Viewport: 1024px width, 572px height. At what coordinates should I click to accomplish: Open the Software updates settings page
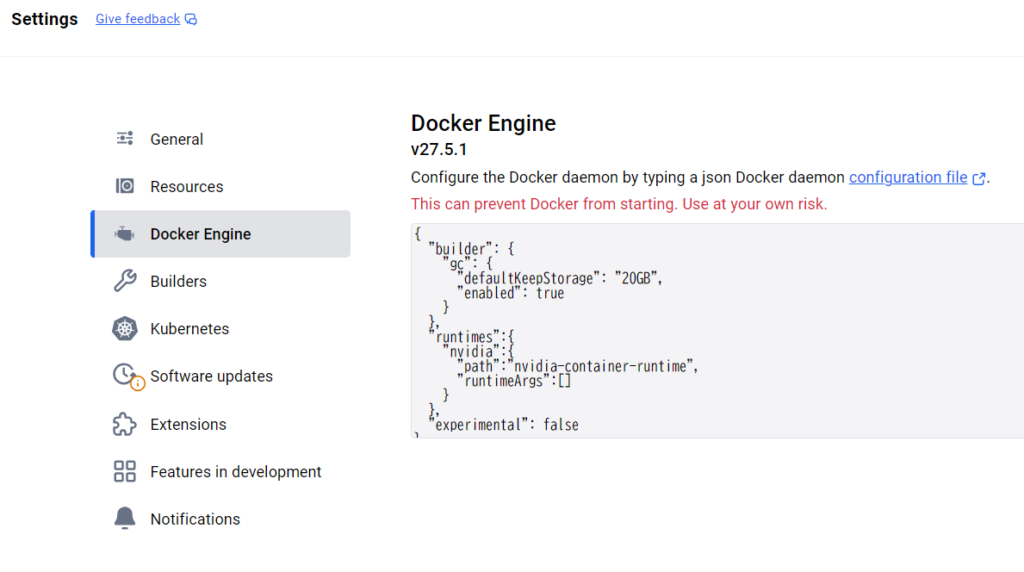pyautogui.click(x=211, y=377)
